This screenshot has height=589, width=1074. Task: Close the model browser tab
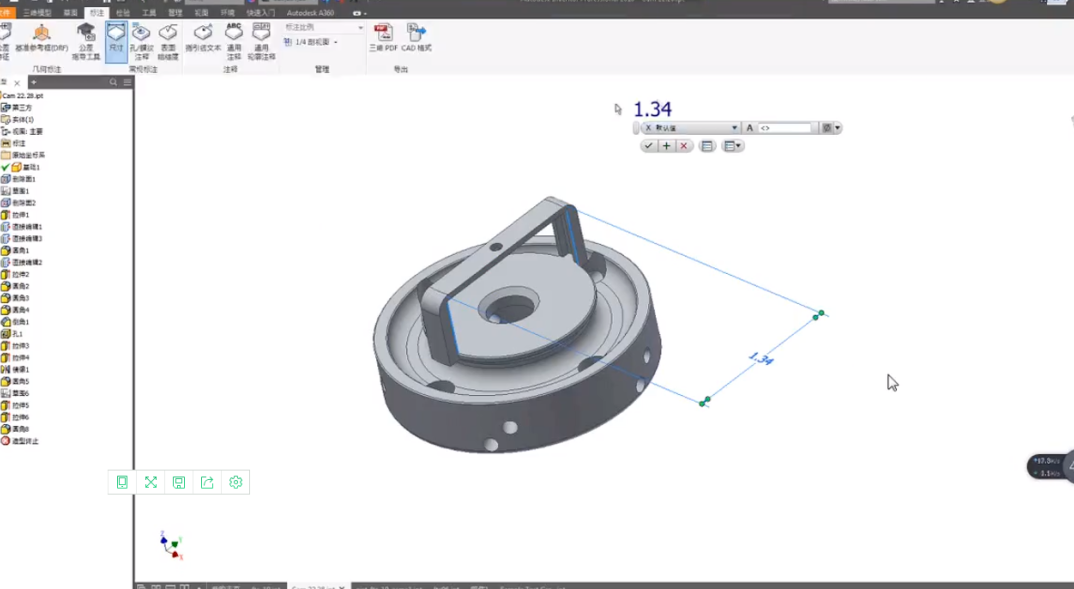point(17,83)
